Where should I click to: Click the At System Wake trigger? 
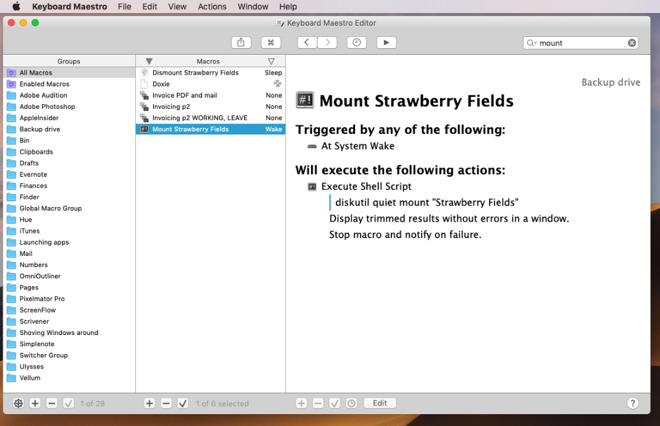(358, 146)
